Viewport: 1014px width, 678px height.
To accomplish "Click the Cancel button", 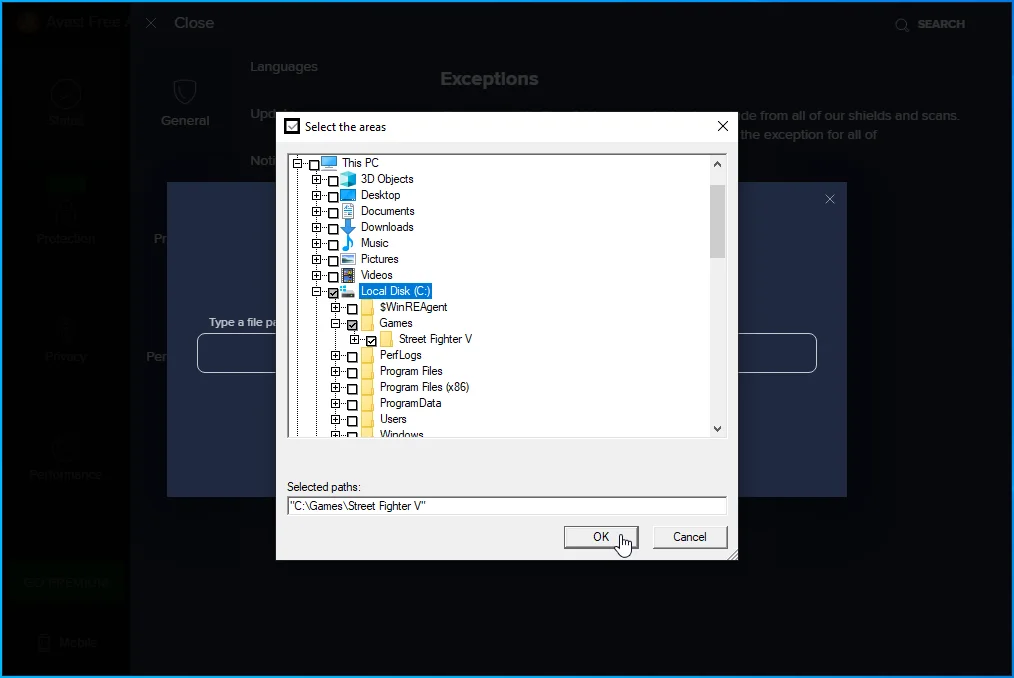I will point(689,537).
